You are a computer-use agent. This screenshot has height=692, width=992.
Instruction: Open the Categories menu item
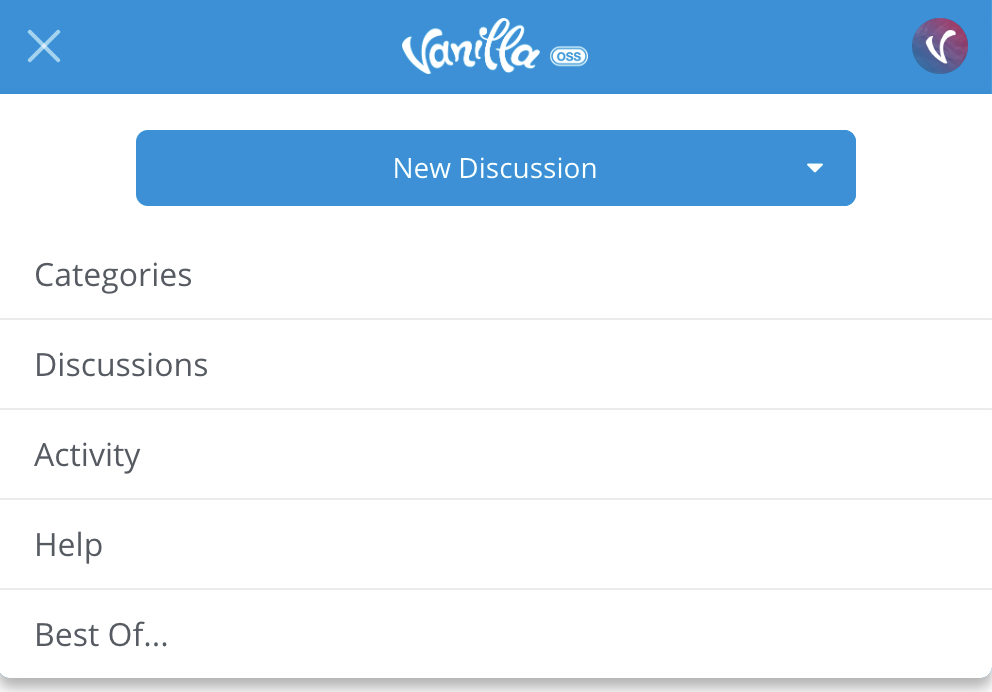113,275
